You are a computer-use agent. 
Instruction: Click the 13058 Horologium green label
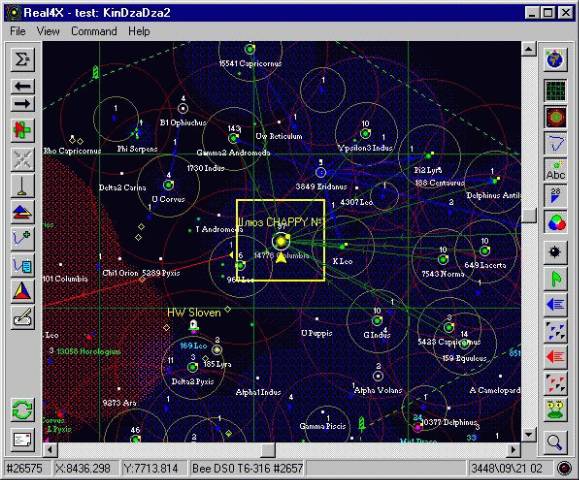tap(89, 352)
